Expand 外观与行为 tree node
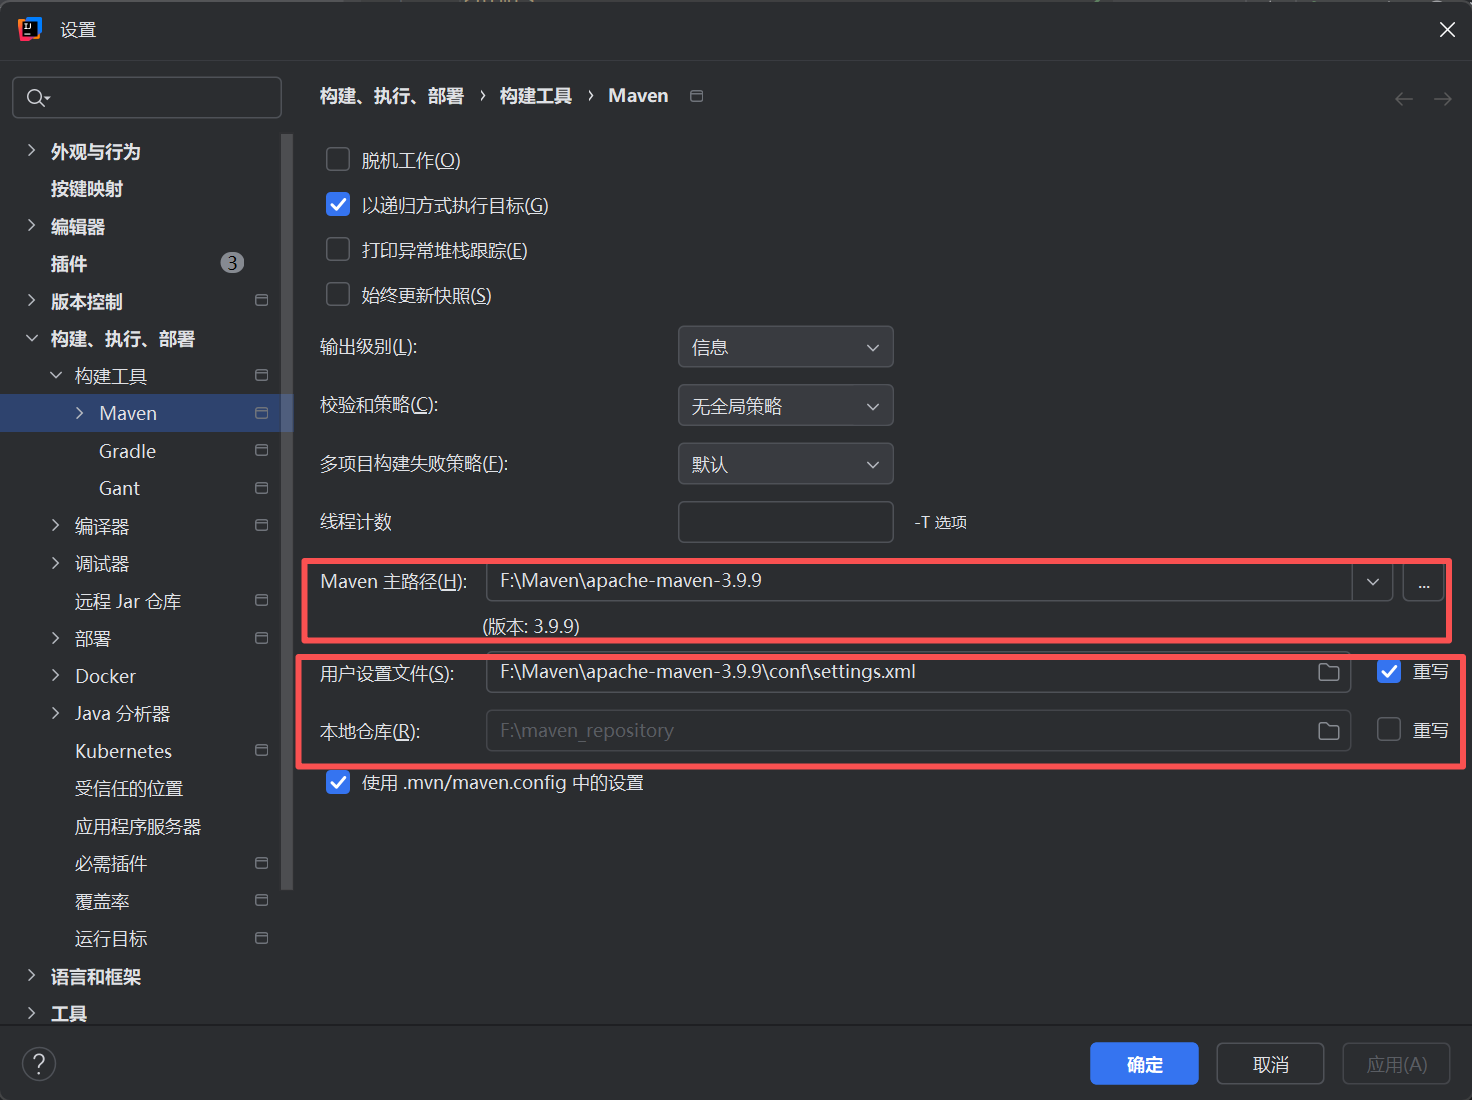The height and width of the screenshot is (1100, 1472). pyautogui.click(x=31, y=151)
